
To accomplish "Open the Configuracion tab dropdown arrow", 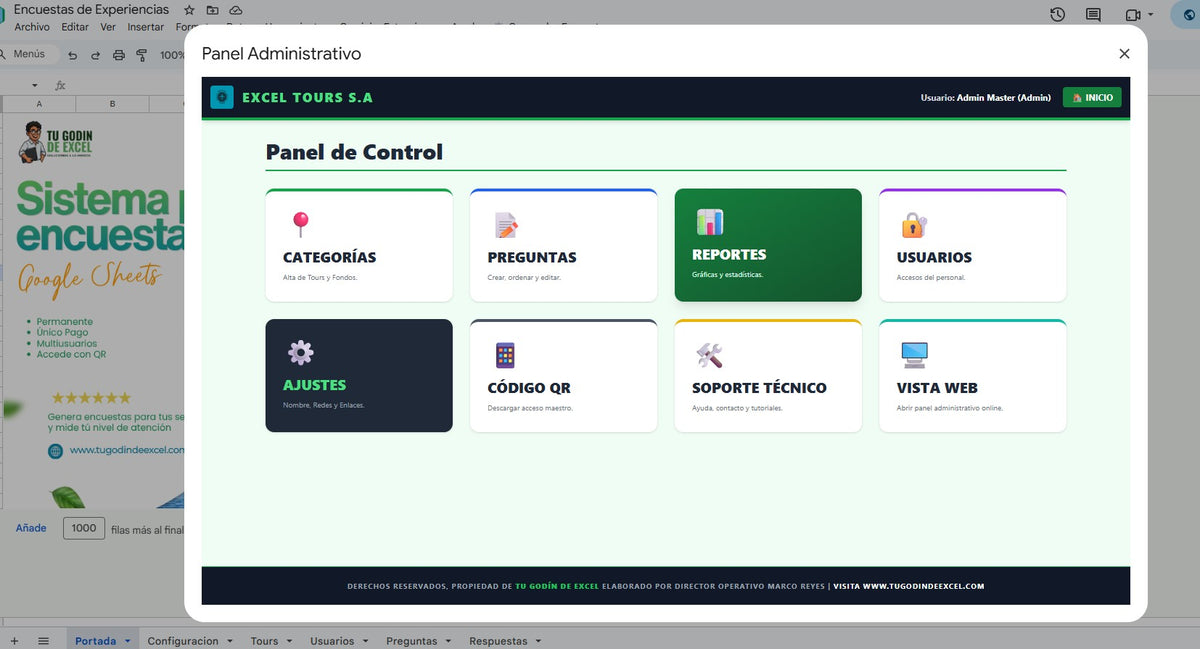I will 230,641.
